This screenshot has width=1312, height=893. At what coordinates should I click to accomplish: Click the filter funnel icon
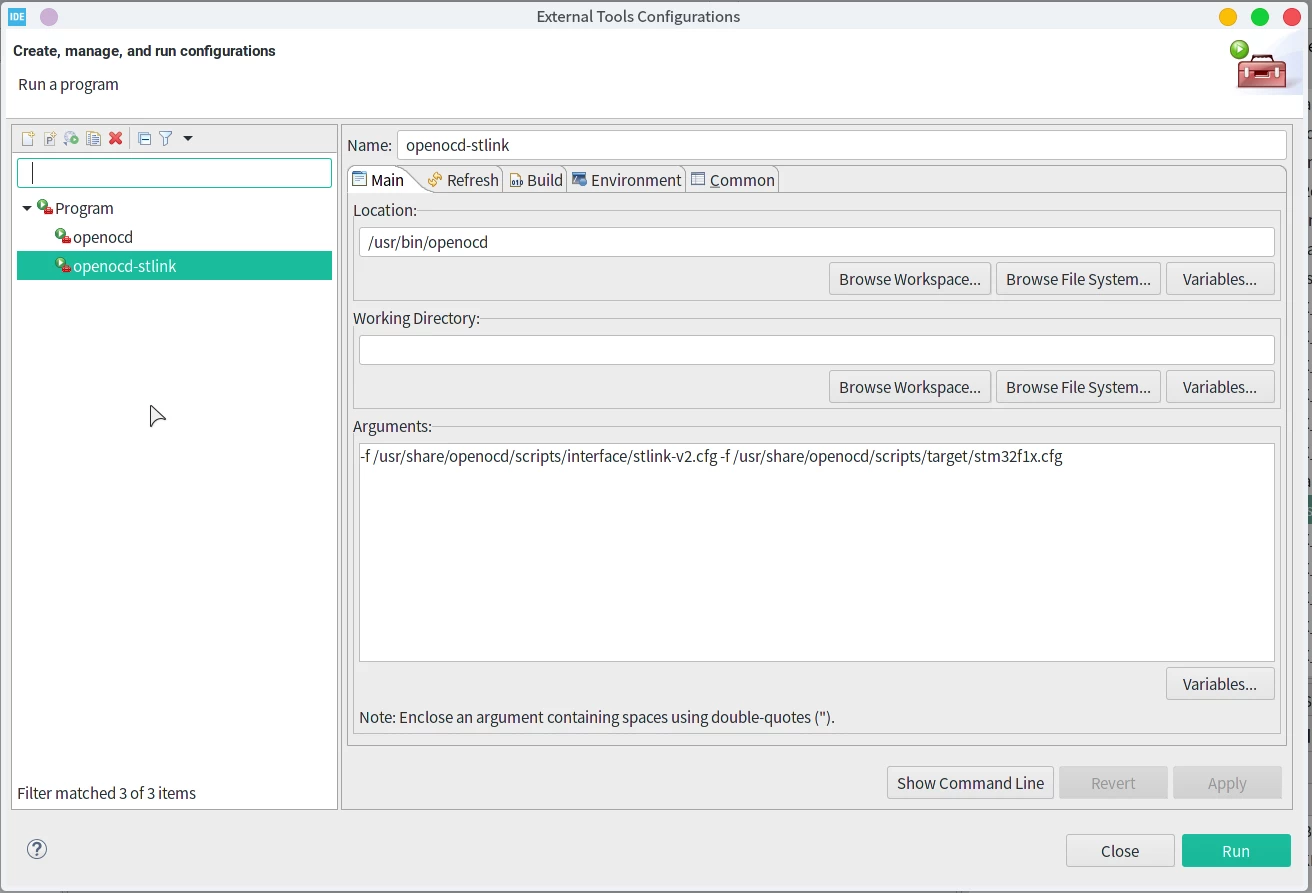[x=166, y=139]
